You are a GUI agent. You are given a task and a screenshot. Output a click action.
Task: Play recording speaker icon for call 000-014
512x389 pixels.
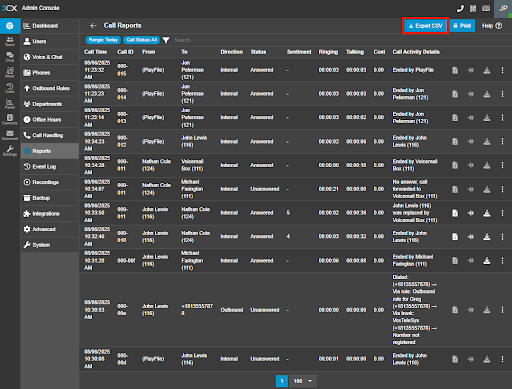point(471,94)
